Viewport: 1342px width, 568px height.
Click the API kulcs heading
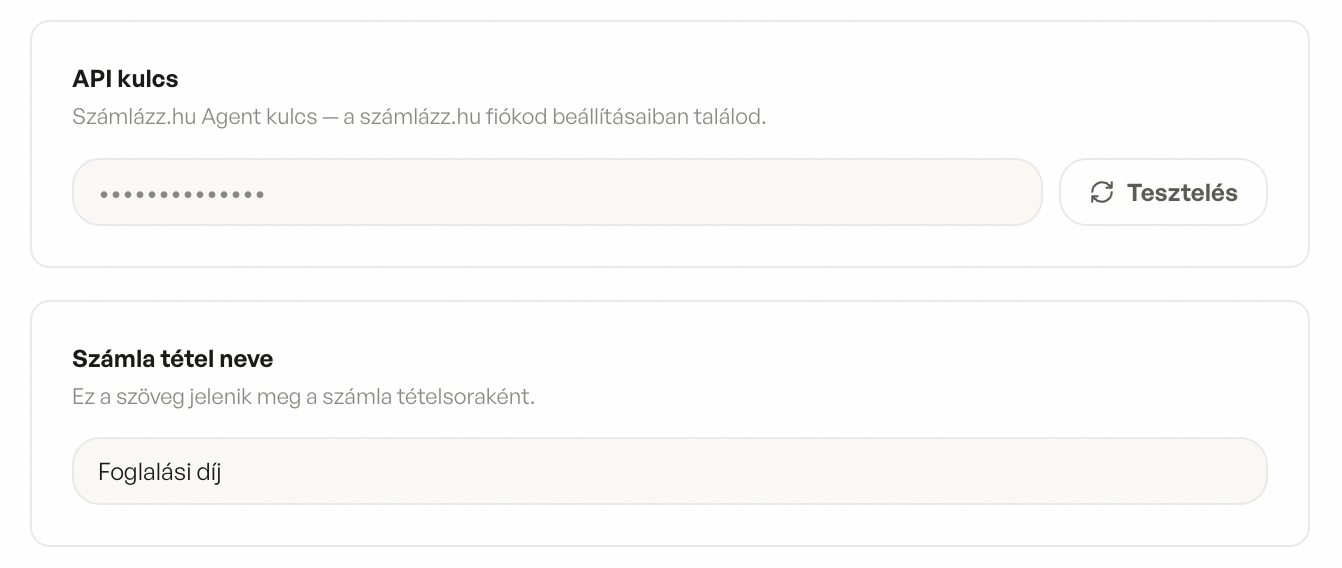click(125, 79)
